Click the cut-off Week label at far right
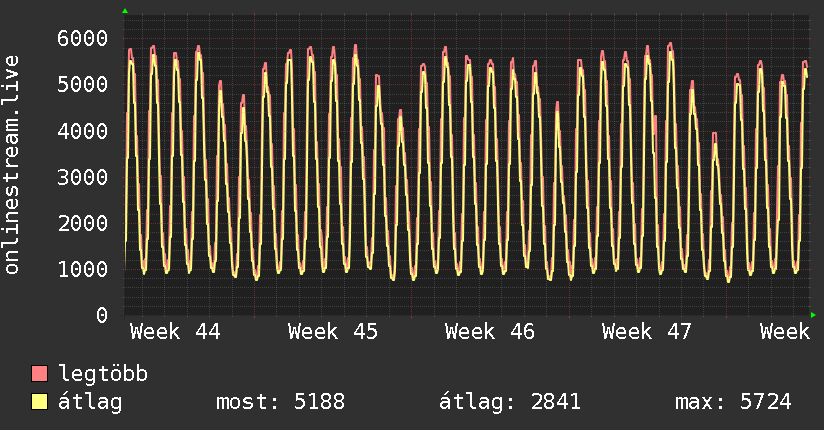Screen dimensions: 824x430 pos(784,332)
